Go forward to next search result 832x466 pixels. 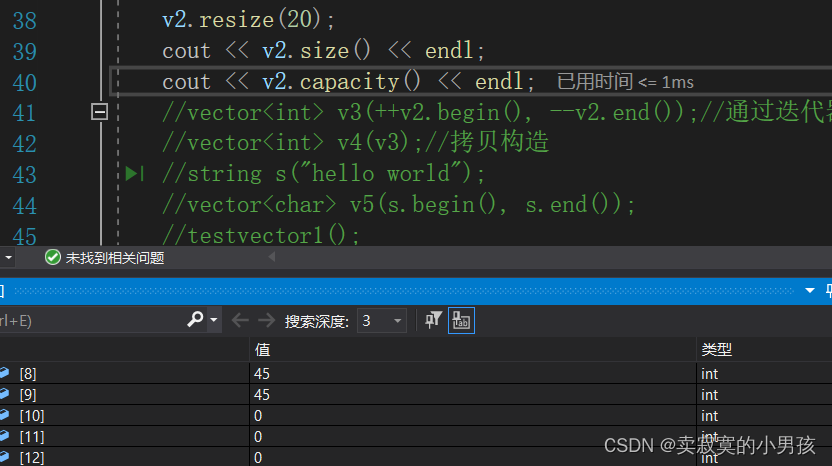[266, 321]
